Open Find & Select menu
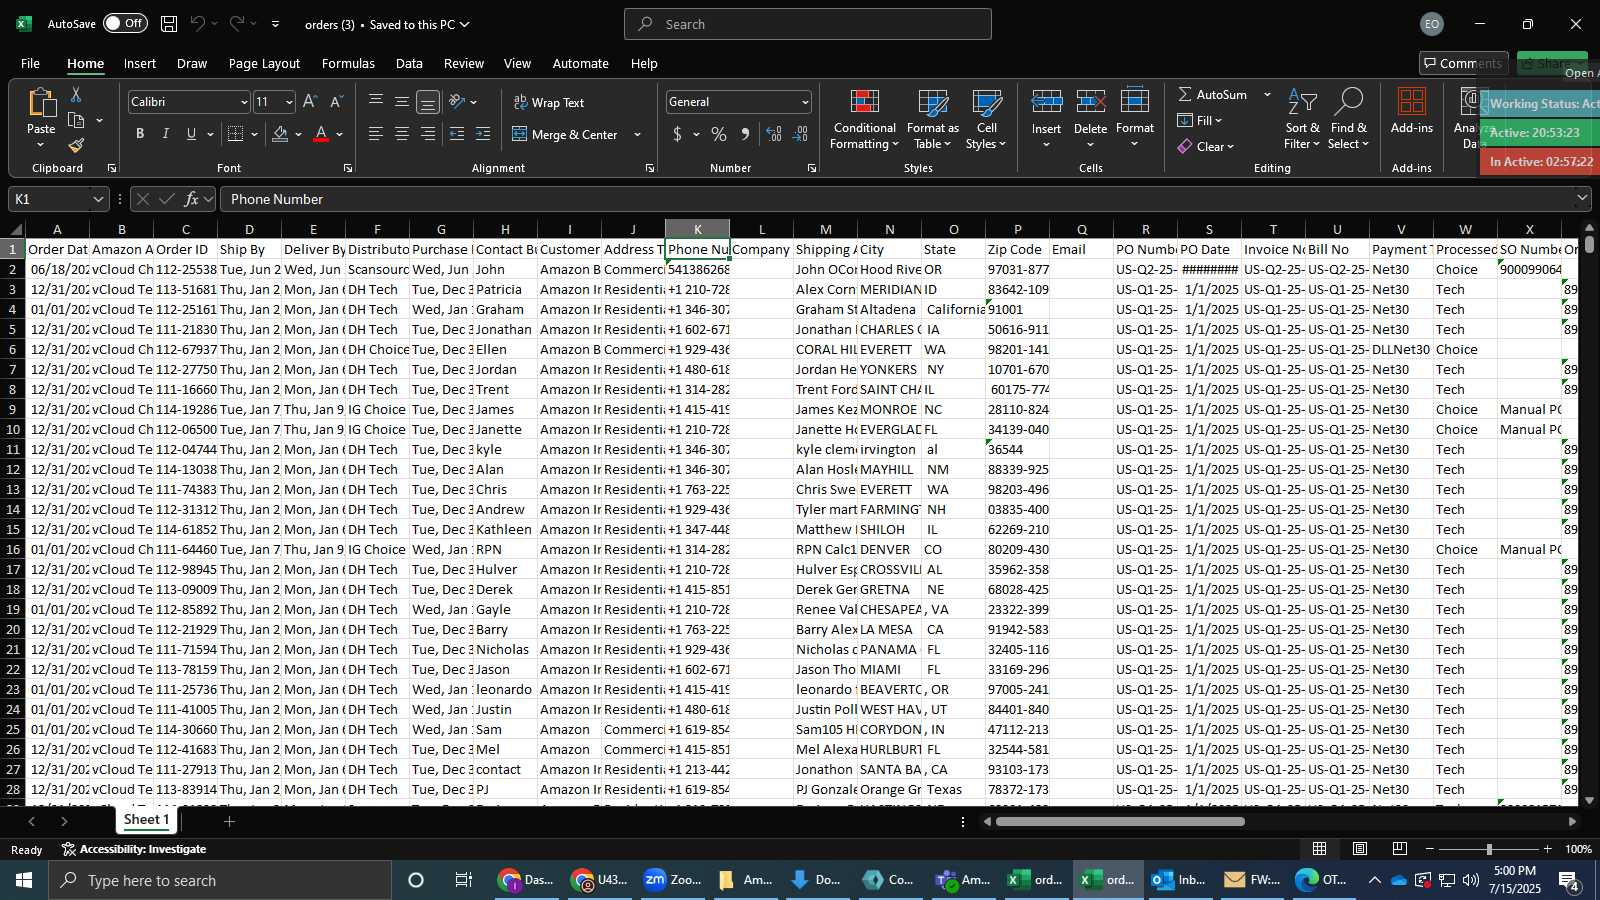Viewport: 1600px width, 900px height. [x=1349, y=120]
